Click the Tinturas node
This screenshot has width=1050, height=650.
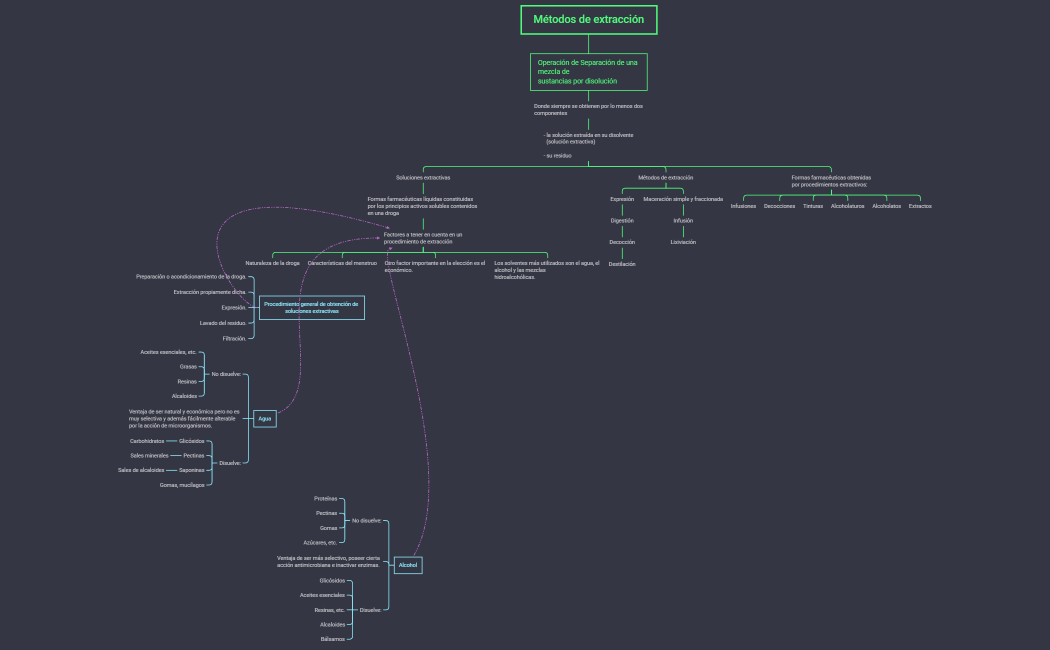point(813,206)
